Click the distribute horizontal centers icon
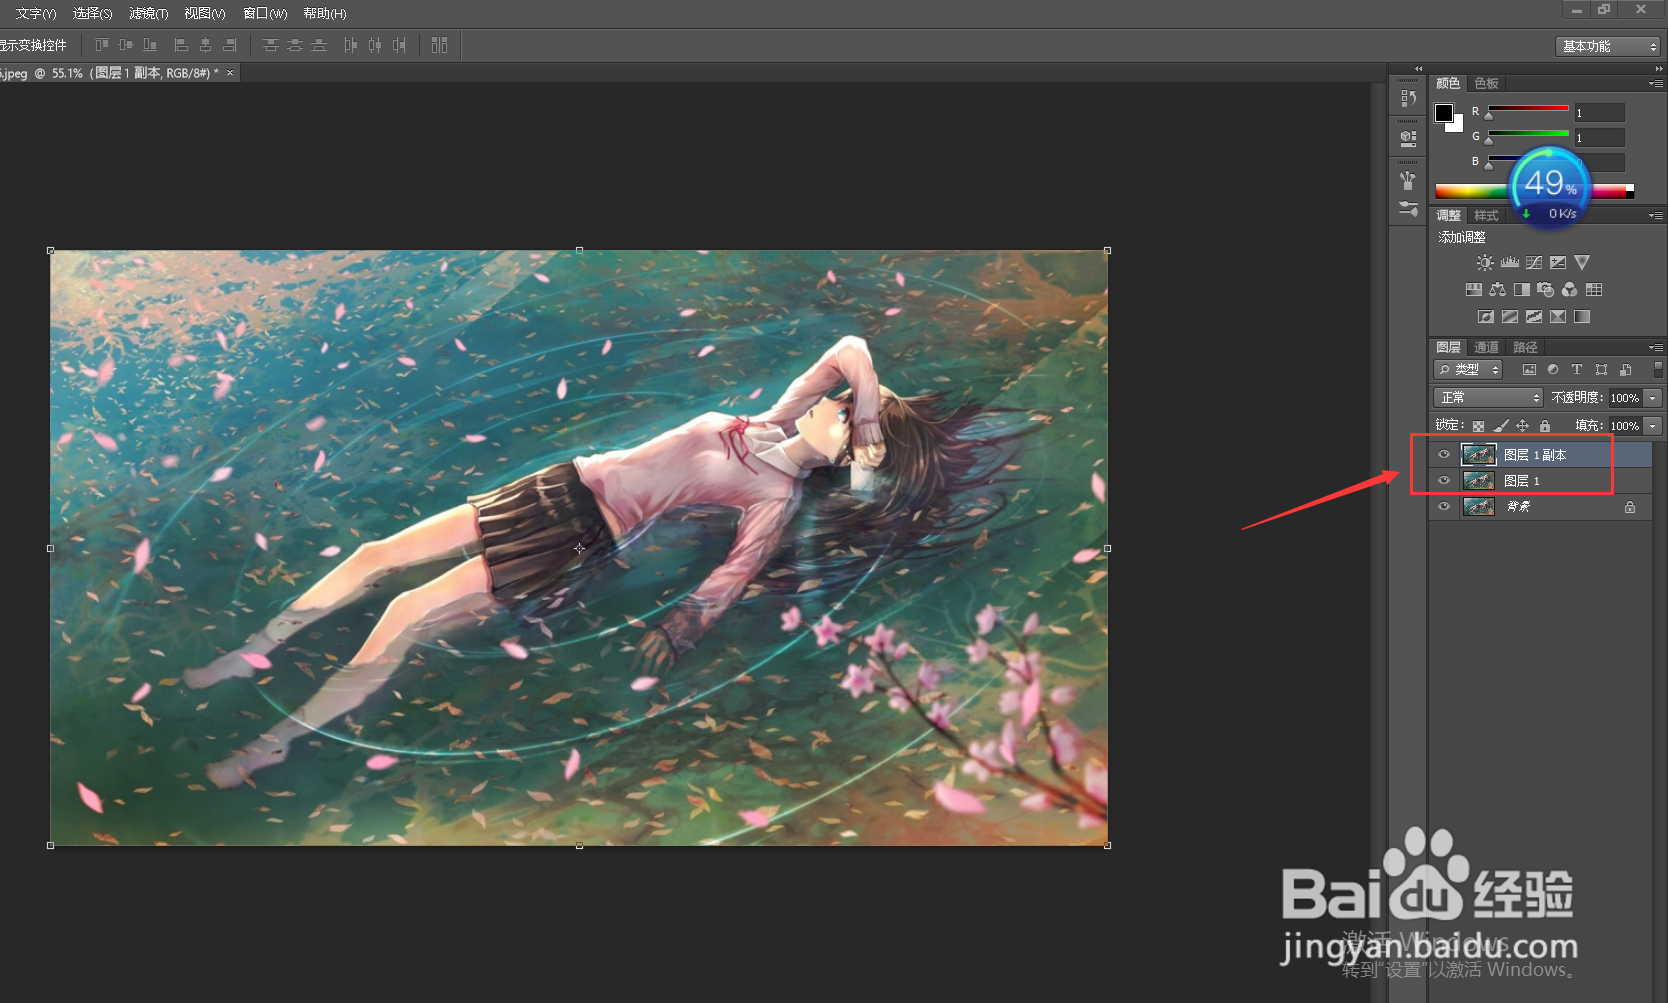Image resolution: width=1668 pixels, height=1003 pixels. pos(375,45)
